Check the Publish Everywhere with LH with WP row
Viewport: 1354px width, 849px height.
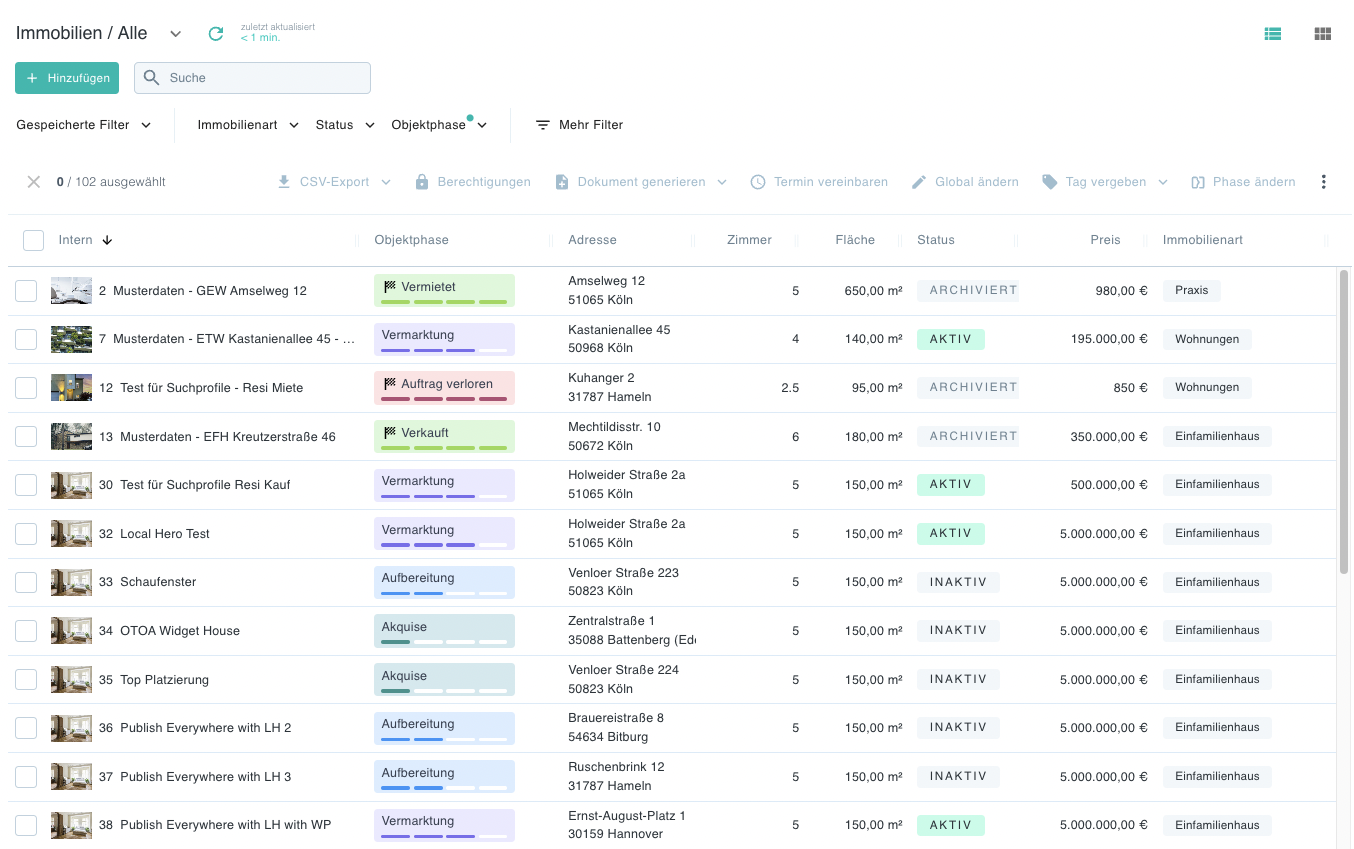click(x=26, y=825)
